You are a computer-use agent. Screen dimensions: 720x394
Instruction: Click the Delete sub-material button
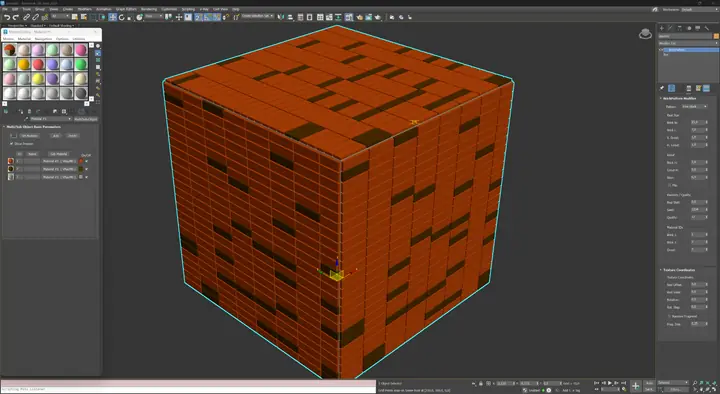(72, 136)
